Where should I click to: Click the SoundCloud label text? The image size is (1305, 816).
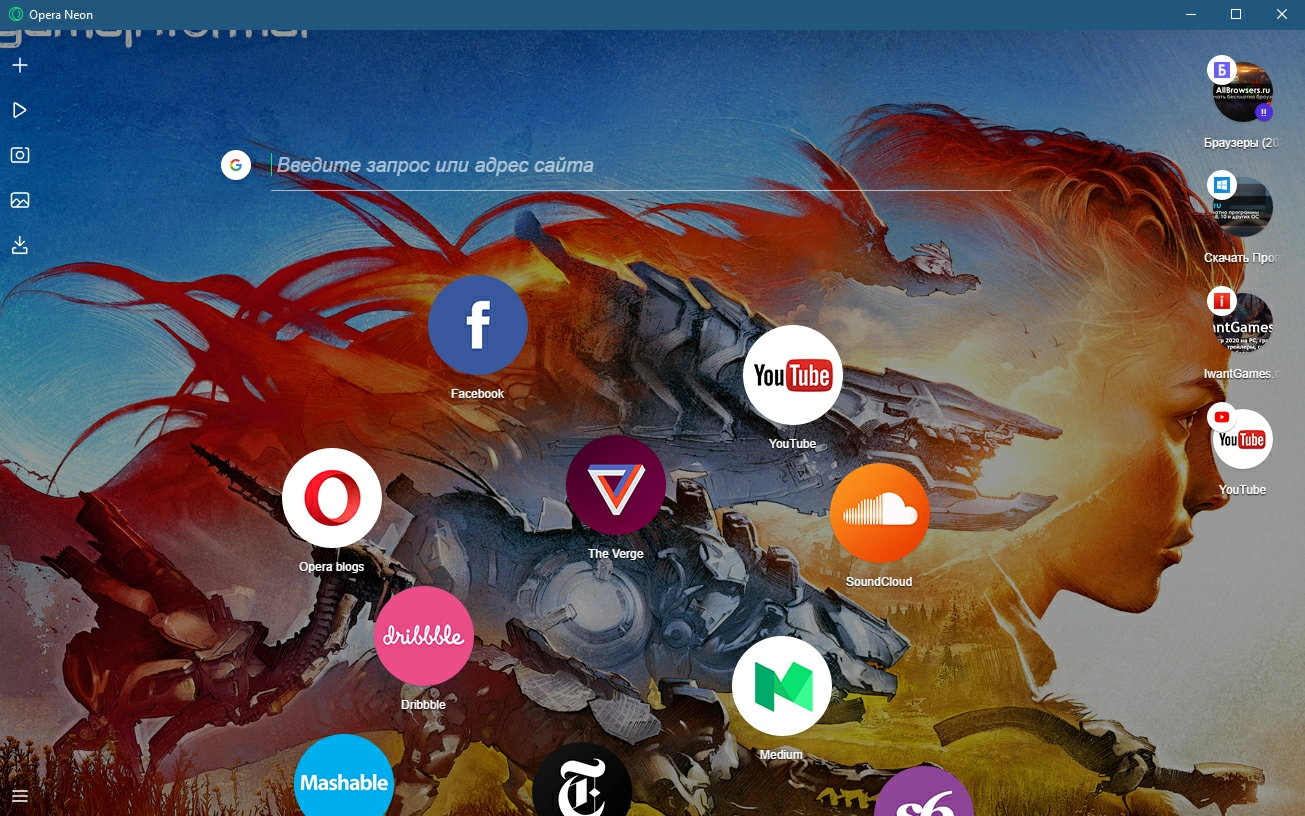pyautogui.click(x=879, y=582)
